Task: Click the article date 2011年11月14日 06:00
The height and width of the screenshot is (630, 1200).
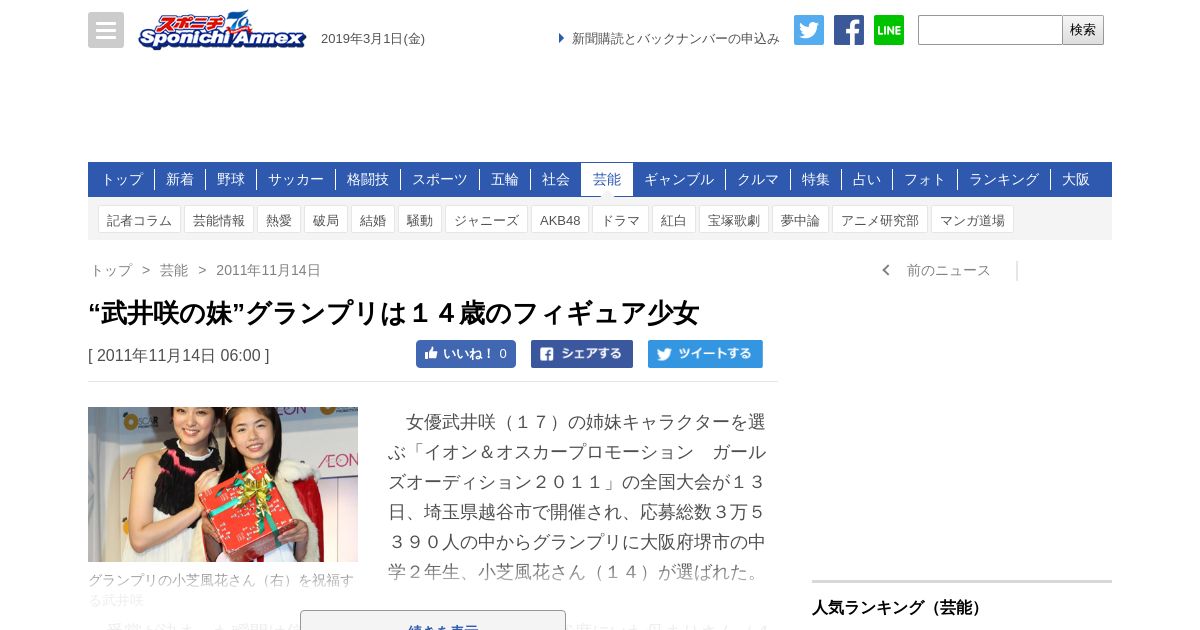Action: click(x=179, y=355)
